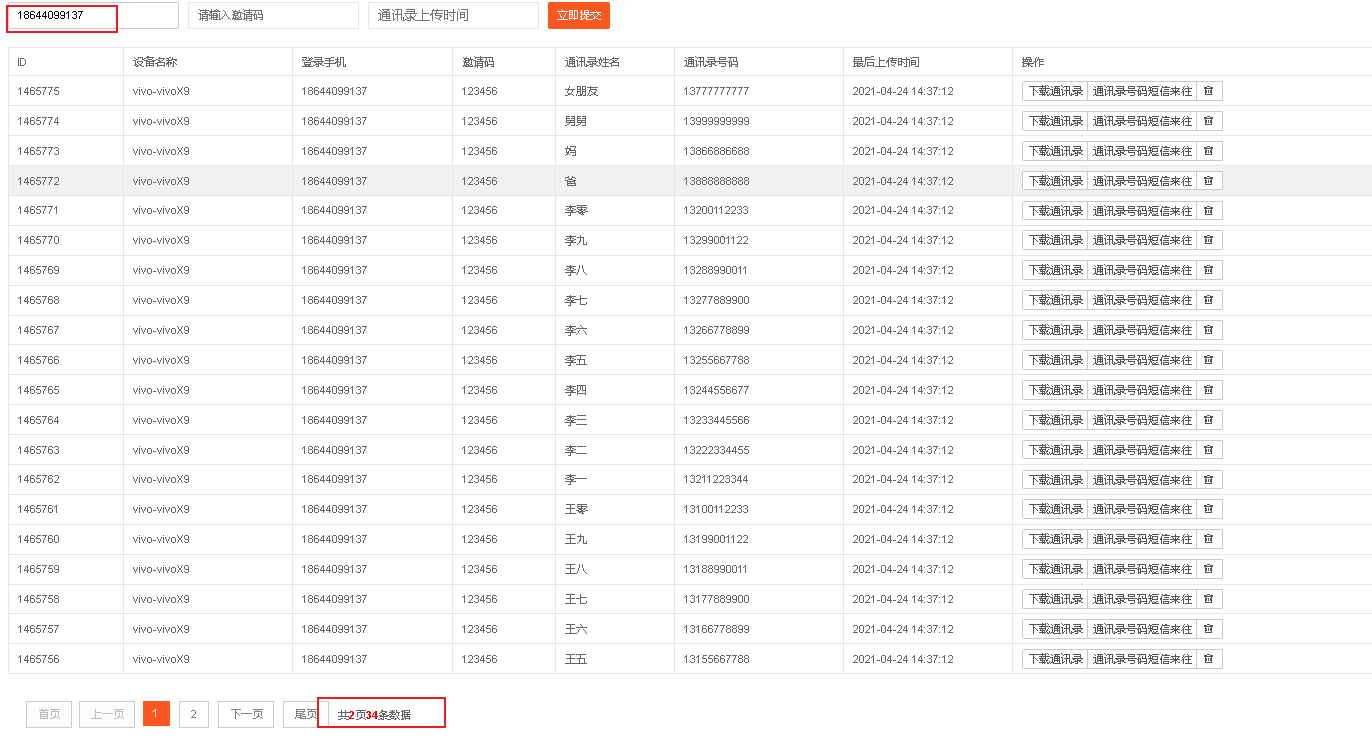The image size is (1372, 747).
Task: Trash the record with ID 1465769
Action: click(1209, 270)
